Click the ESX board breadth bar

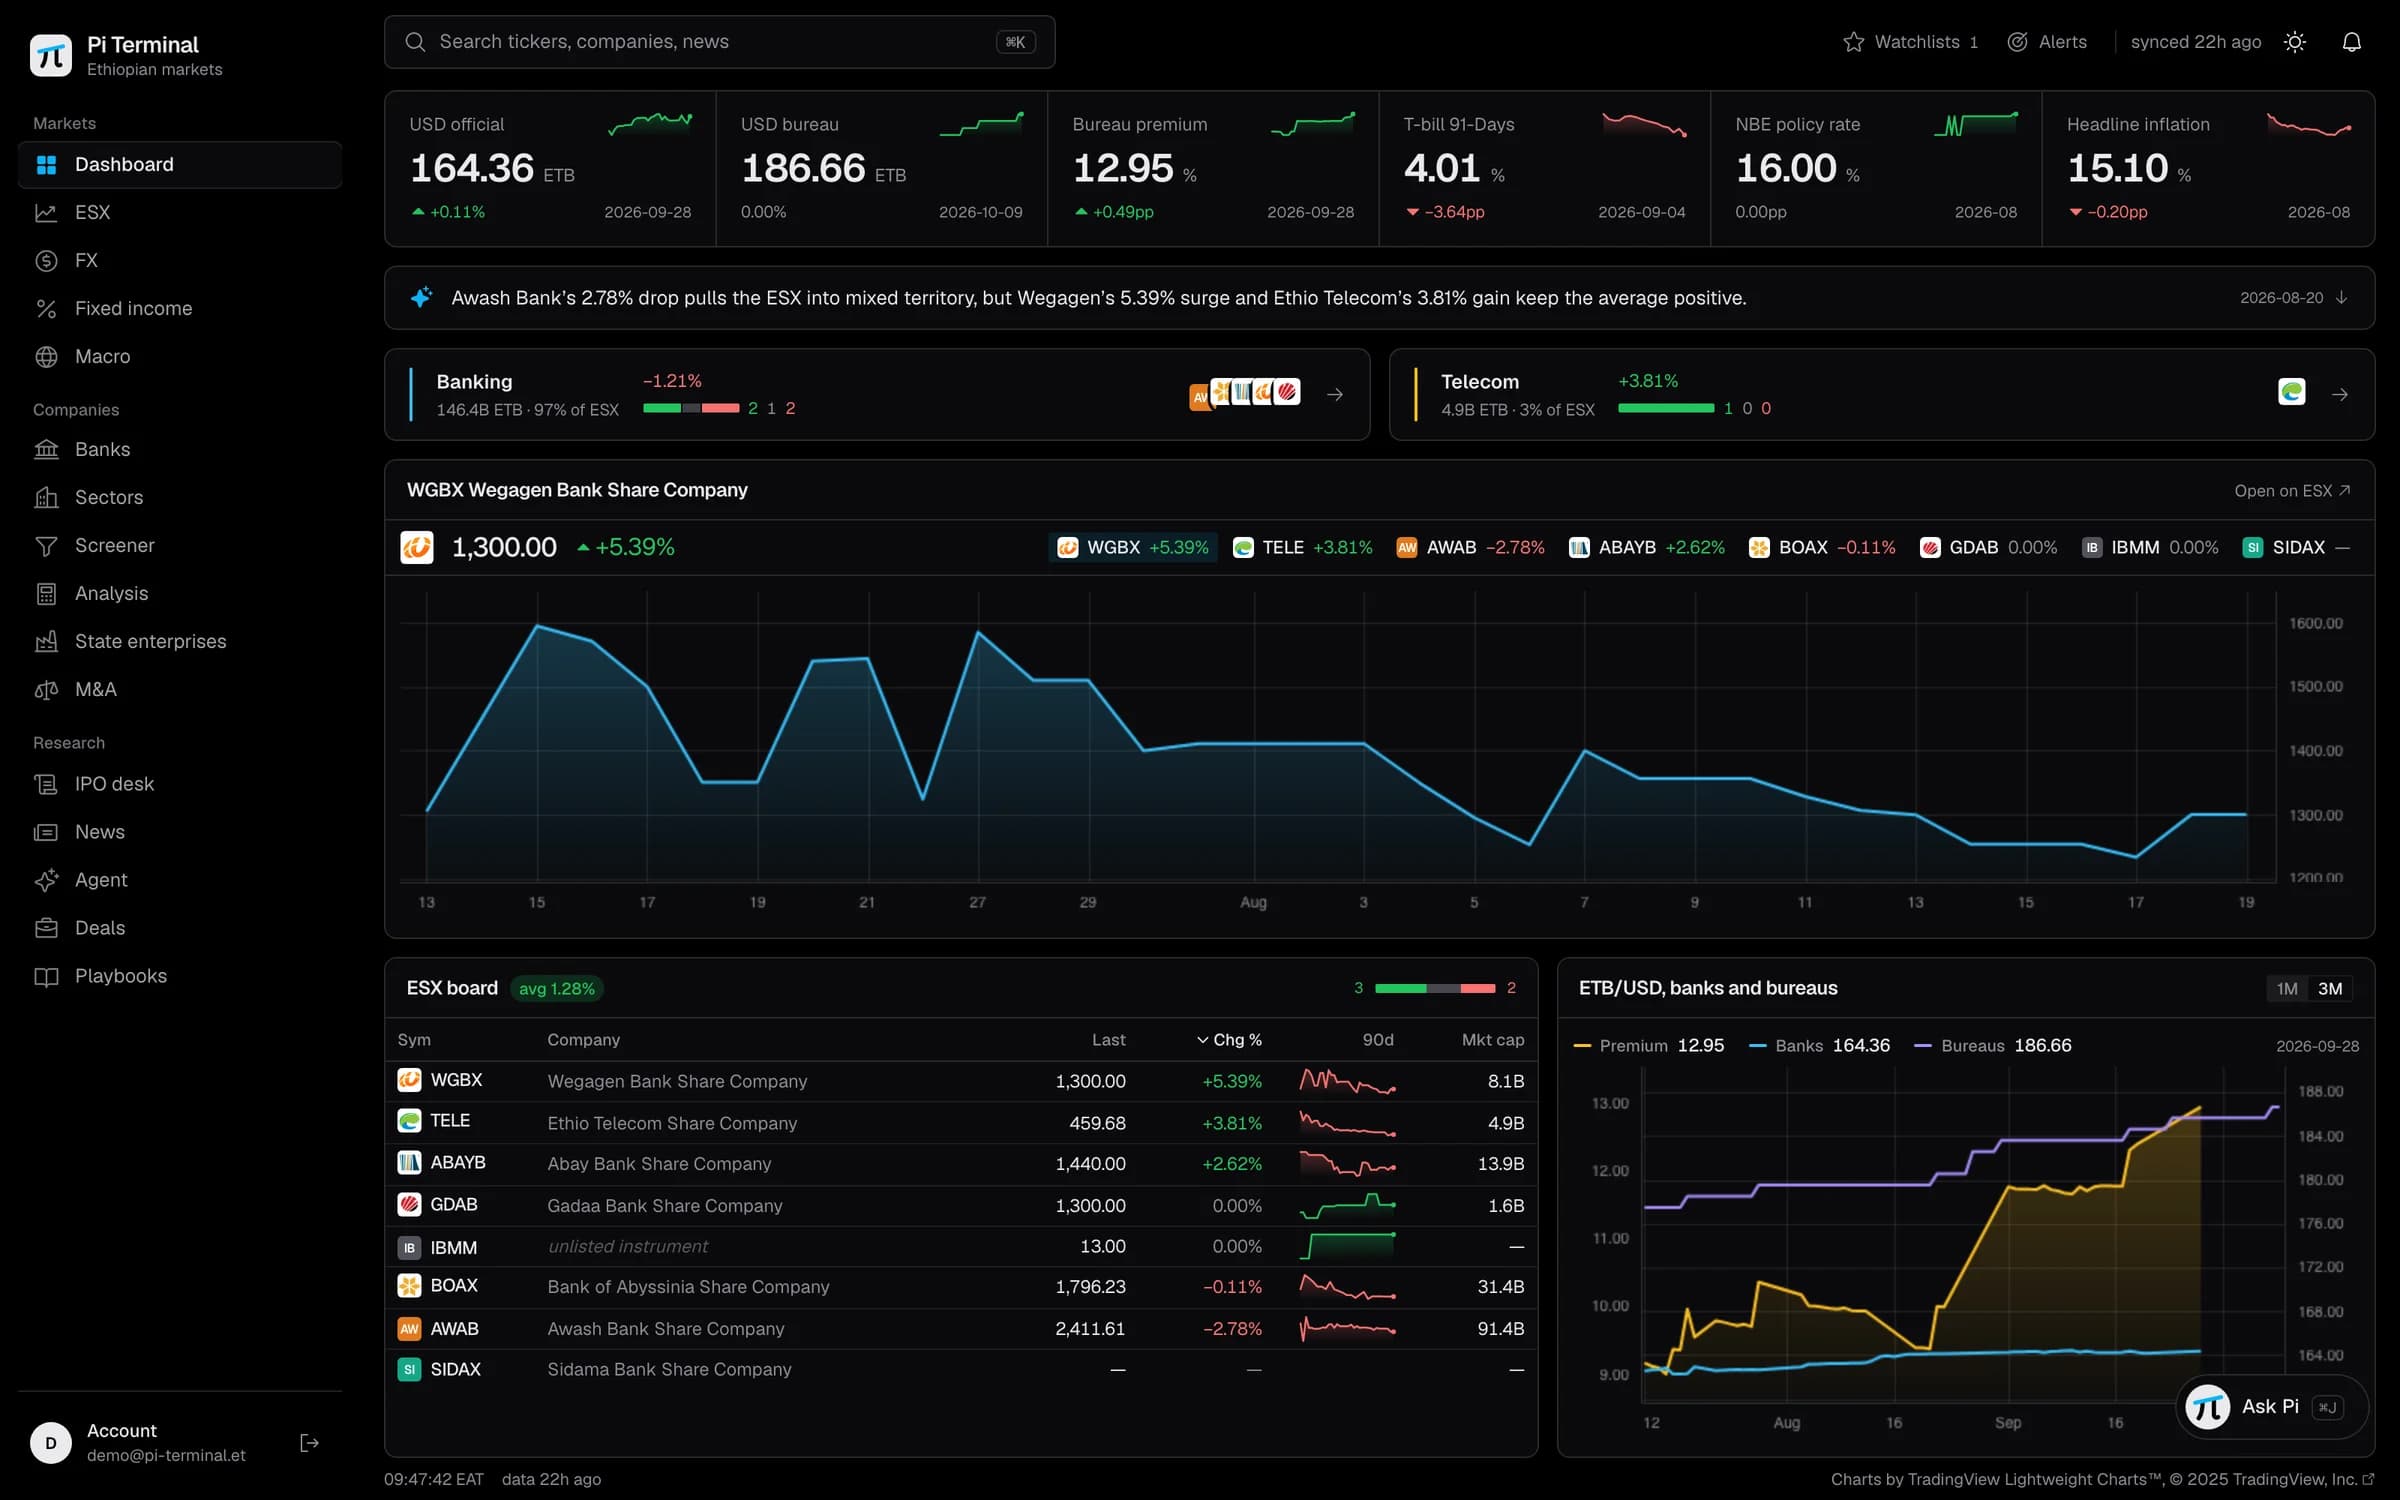(1435, 989)
